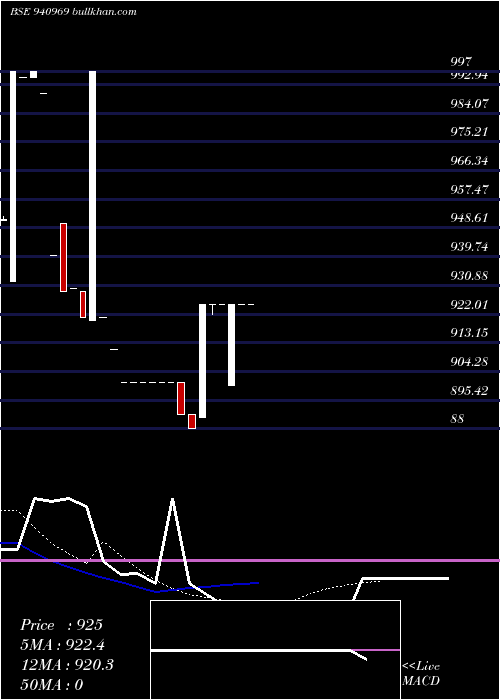This screenshot has width=500, height=700.
Task: Click the red candle below the dashed line near 895.42
Action: tap(181, 398)
